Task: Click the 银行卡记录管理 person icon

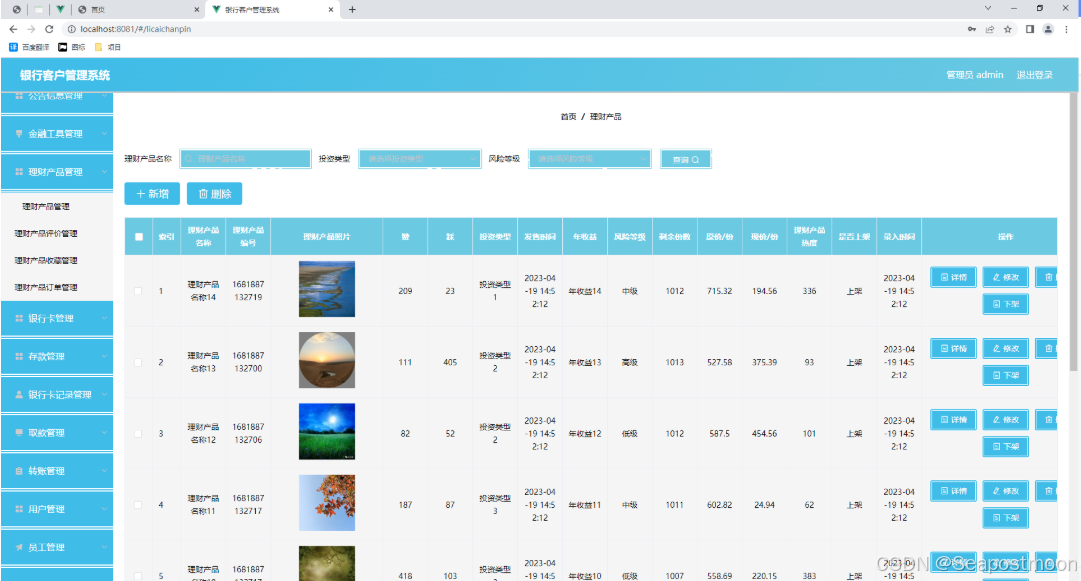Action: tap(19, 395)
